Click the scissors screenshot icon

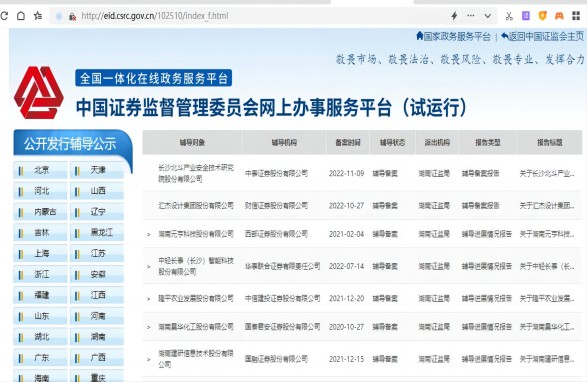(x=509, y=16)
